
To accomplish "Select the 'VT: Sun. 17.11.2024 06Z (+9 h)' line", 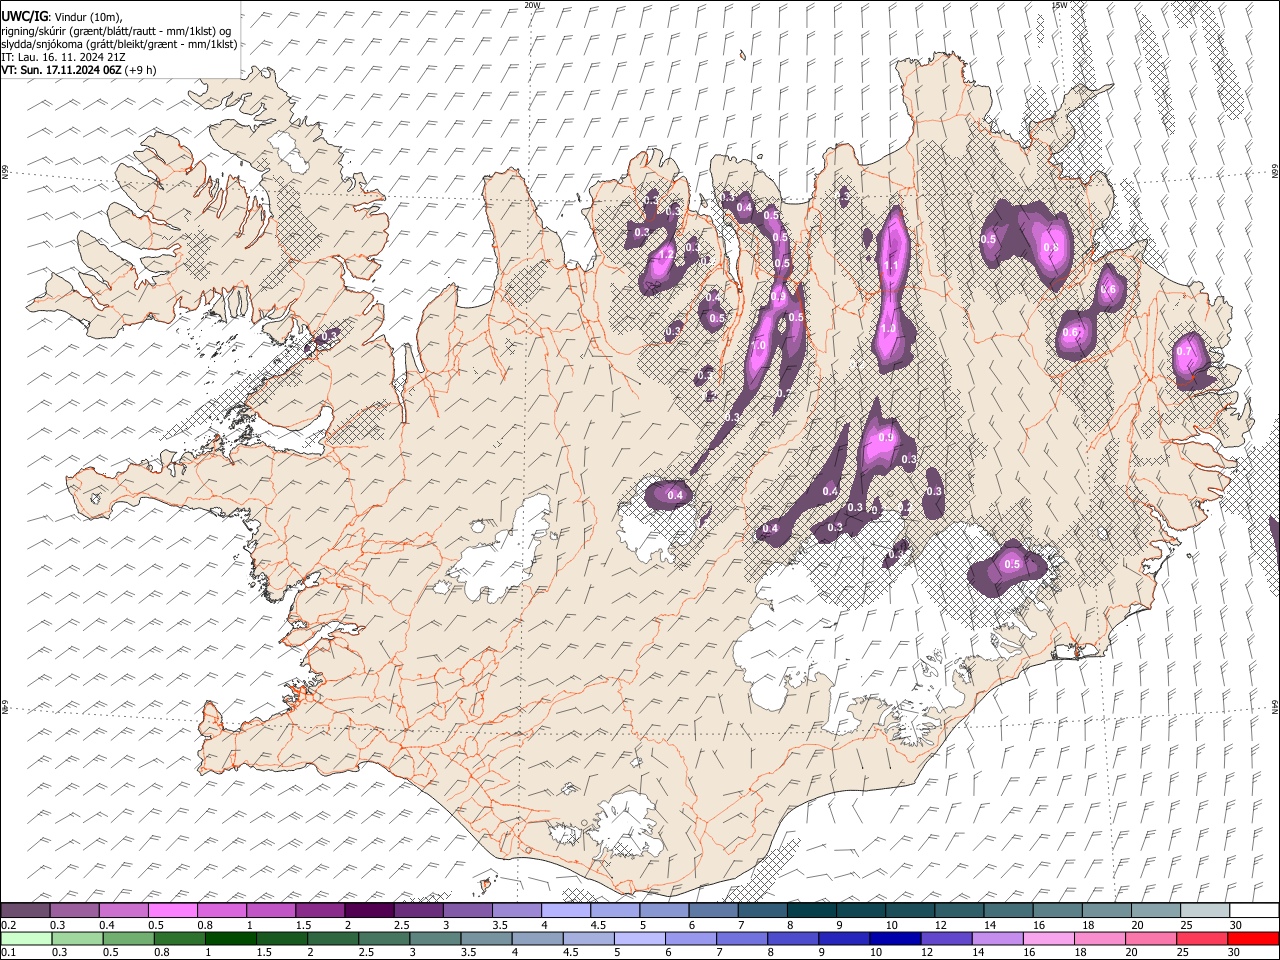I will tap(79, 70).
